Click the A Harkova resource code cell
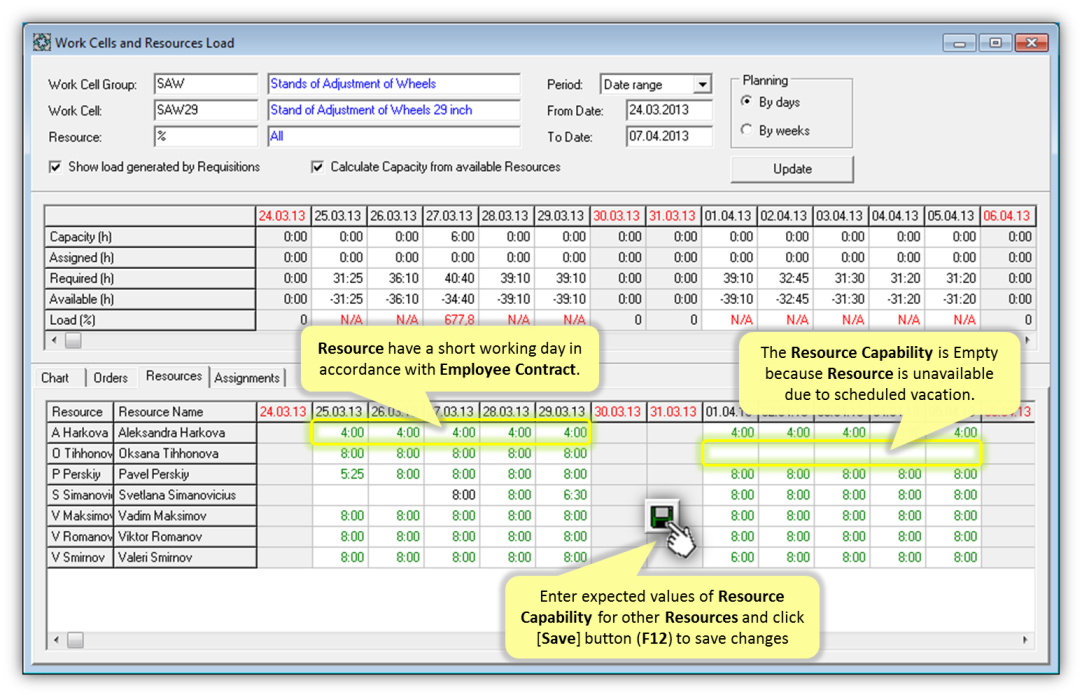Viewport: 1082px width, 697px height. click(x=79, y=433)
